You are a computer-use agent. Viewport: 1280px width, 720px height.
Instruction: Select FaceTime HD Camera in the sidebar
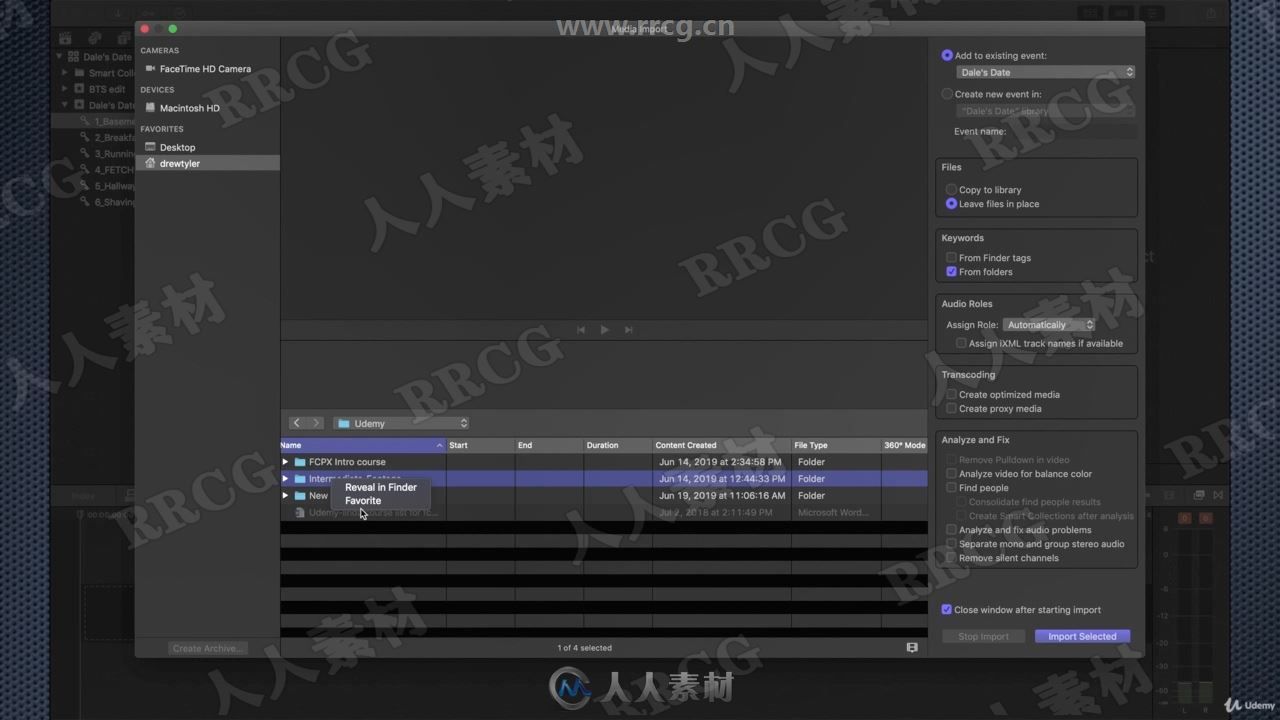click(205, 69)
